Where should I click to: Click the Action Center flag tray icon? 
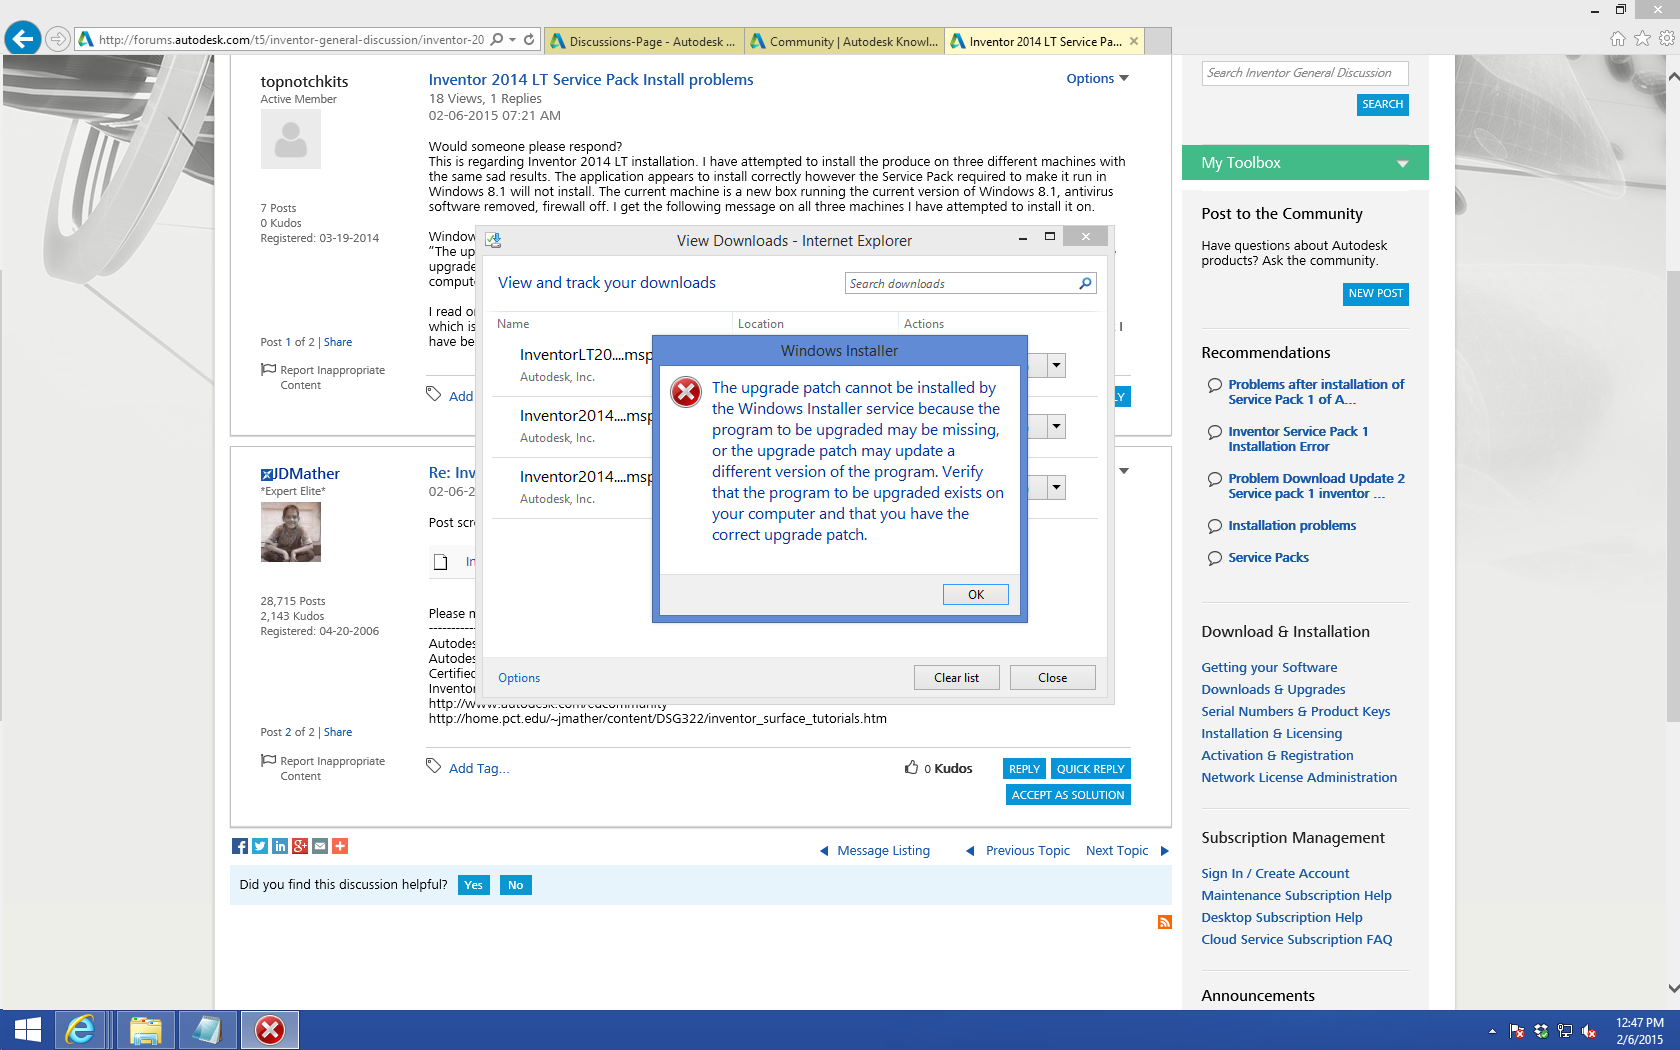1517,1031
